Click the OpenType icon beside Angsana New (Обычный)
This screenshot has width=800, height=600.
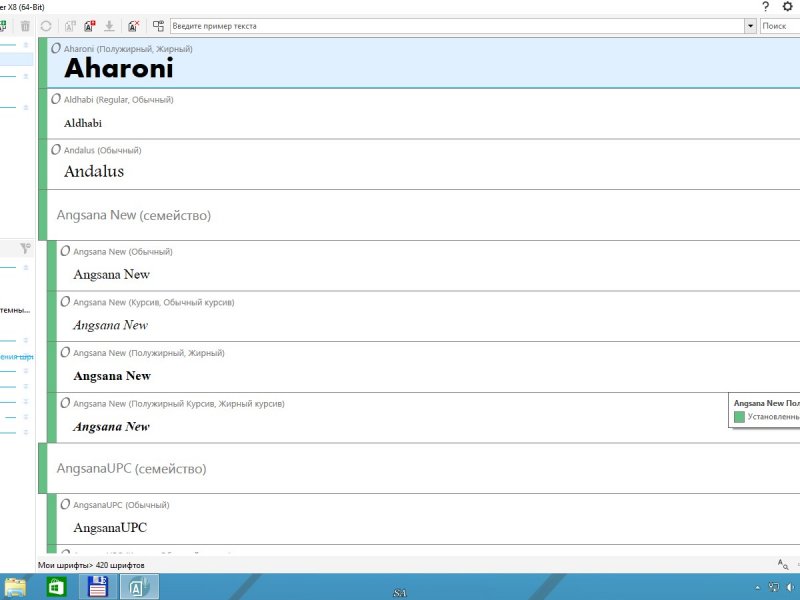65,251
